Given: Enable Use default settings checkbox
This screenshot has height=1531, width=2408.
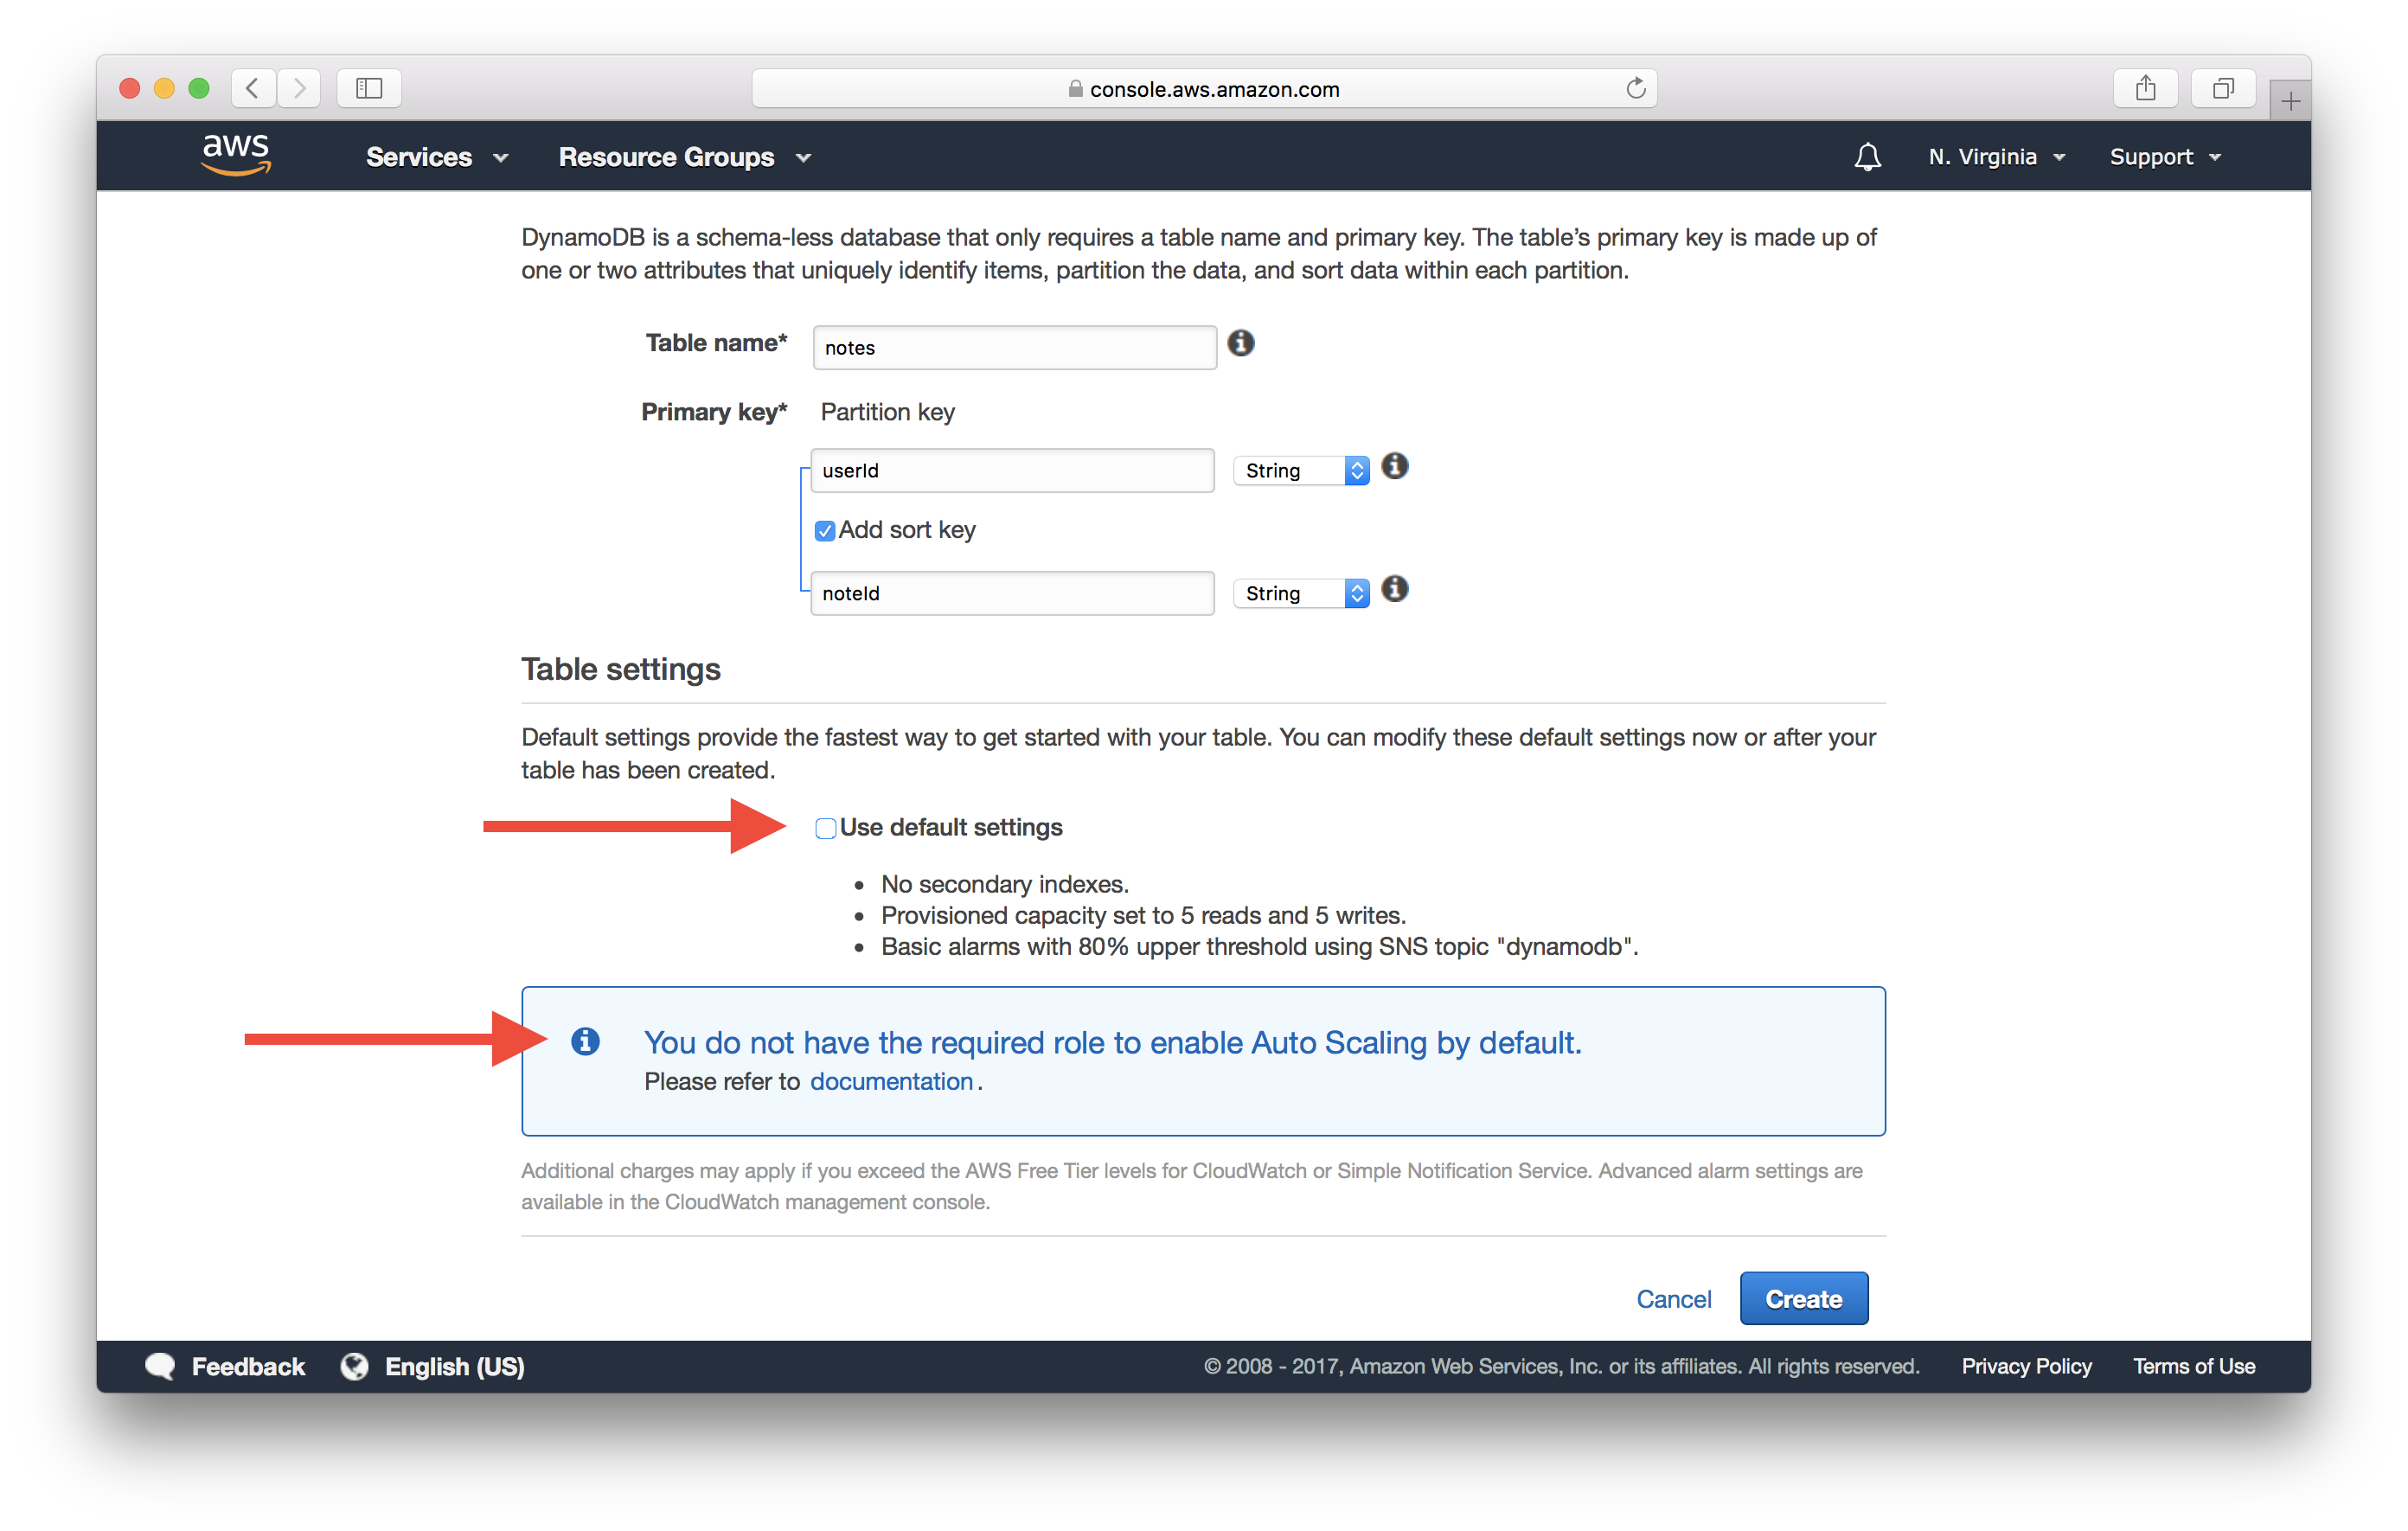Looking at the screenshot, I should coord(825,828).
